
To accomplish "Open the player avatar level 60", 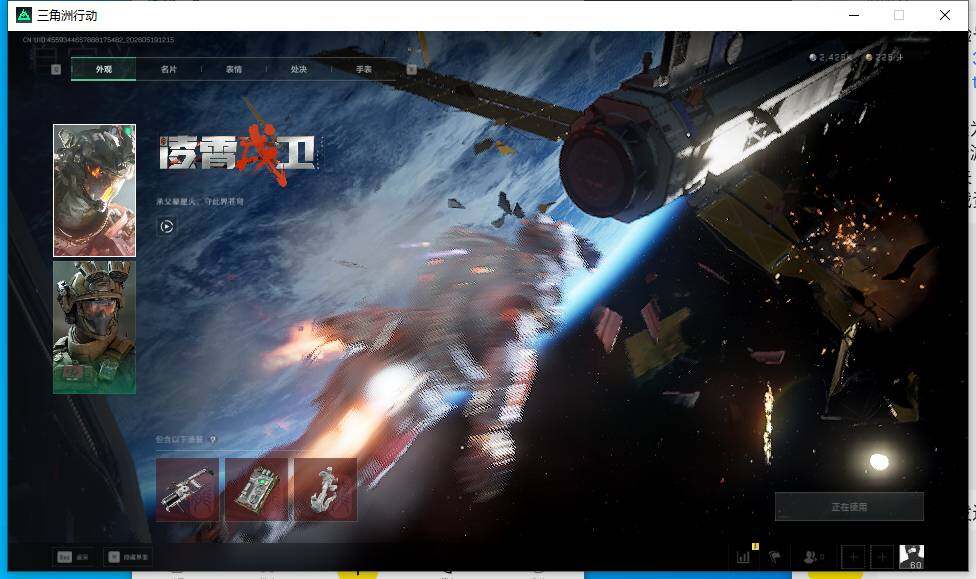I will click(911, 557).
